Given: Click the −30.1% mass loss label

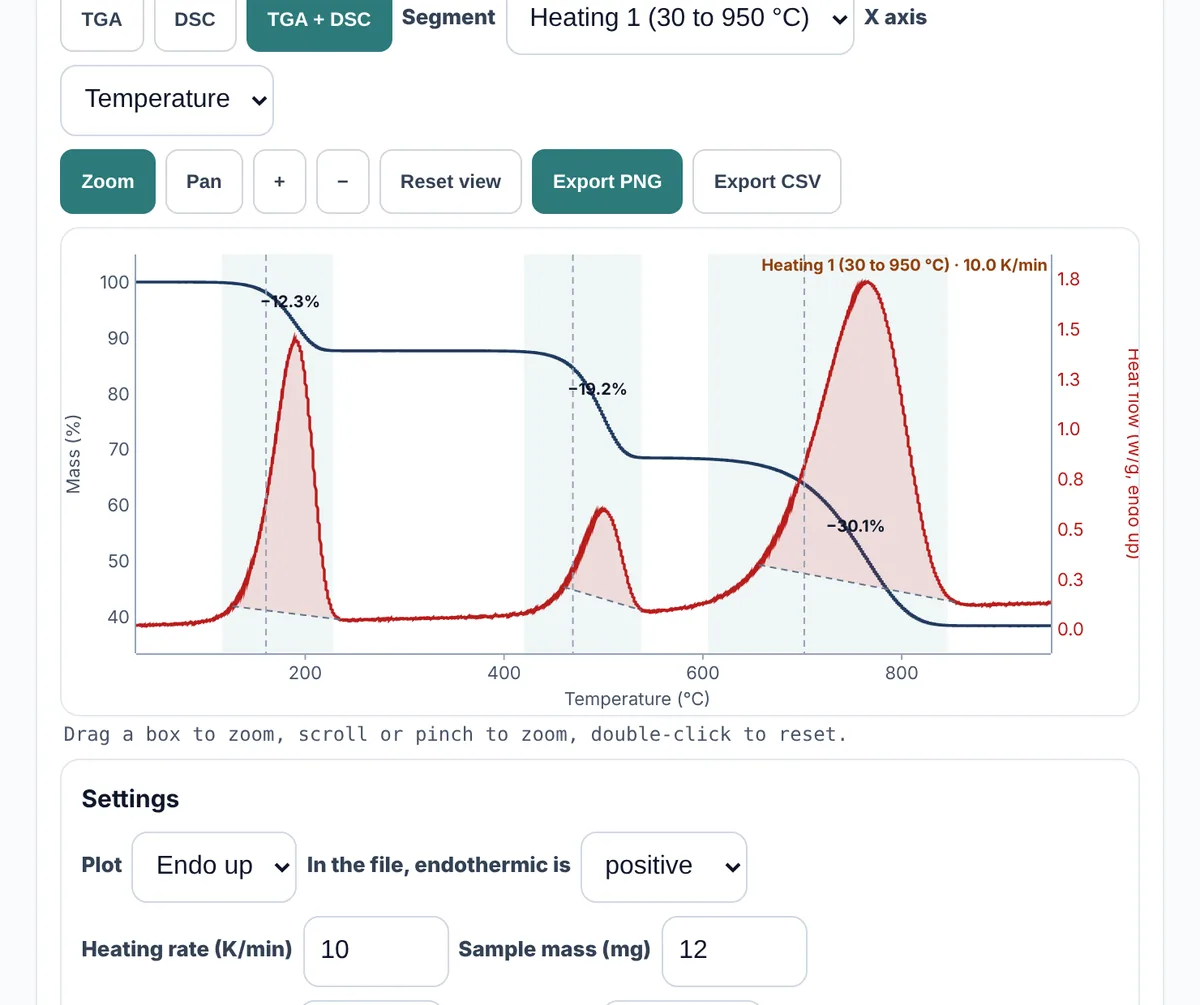Looking at the screenshot, I should pyautogui.click(x=855, y=526).
